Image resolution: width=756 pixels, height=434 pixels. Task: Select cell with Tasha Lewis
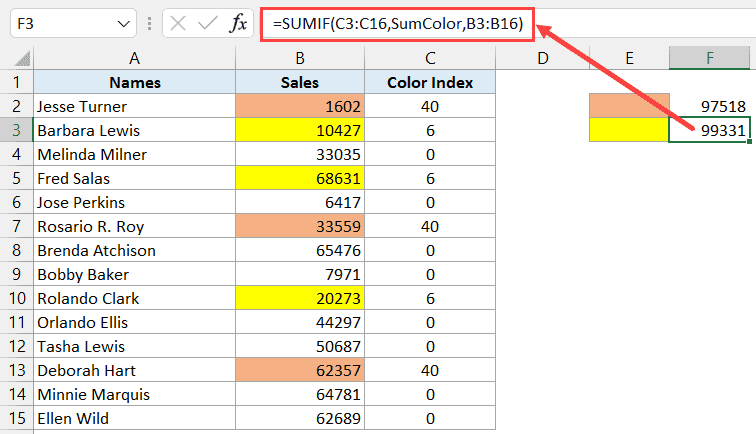[x=135, y=346]
